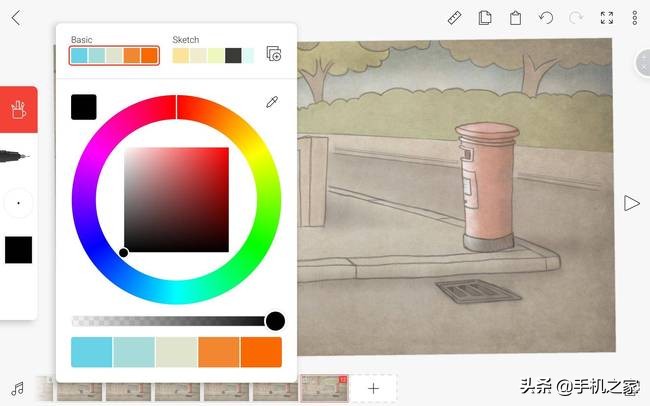This screenshot has height=406, width=650.
Task: Select the Sketch palette
Action: click(x=213, y=55)
